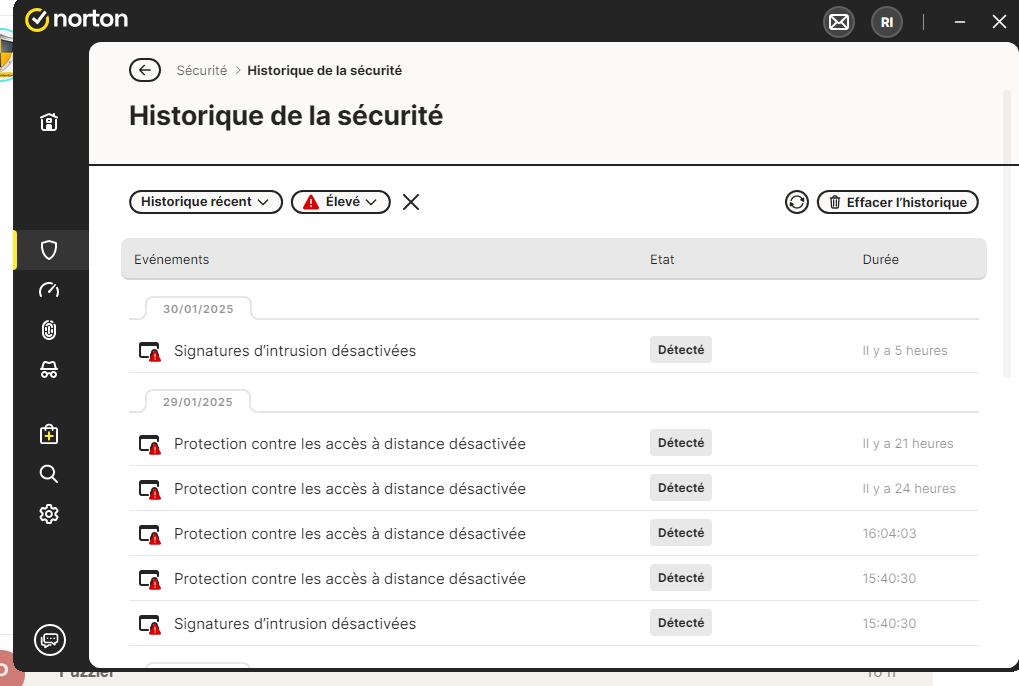Open the support chat bubble
1019x686 pixels.
[x=49, y=640]
